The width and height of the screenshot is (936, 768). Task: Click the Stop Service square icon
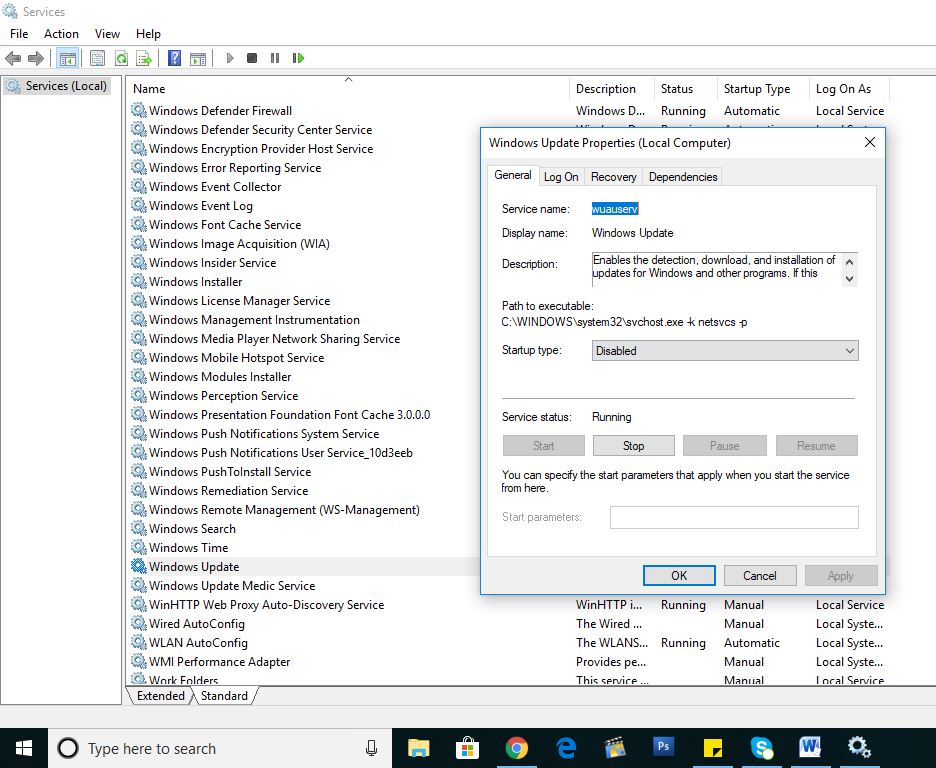point(252,58)
